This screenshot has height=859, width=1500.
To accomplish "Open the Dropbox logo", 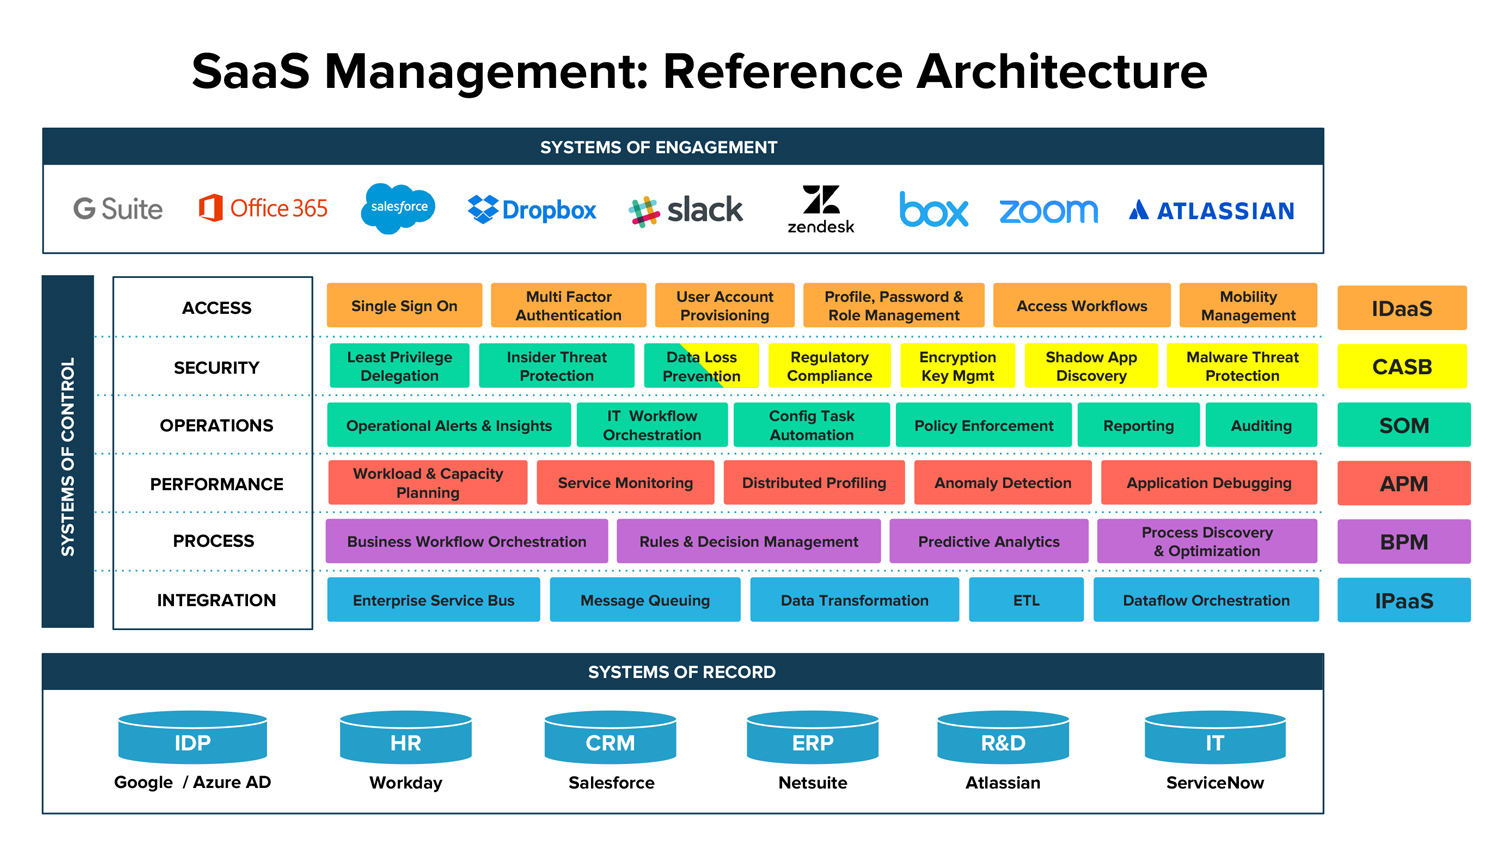I will click(530, 210).
